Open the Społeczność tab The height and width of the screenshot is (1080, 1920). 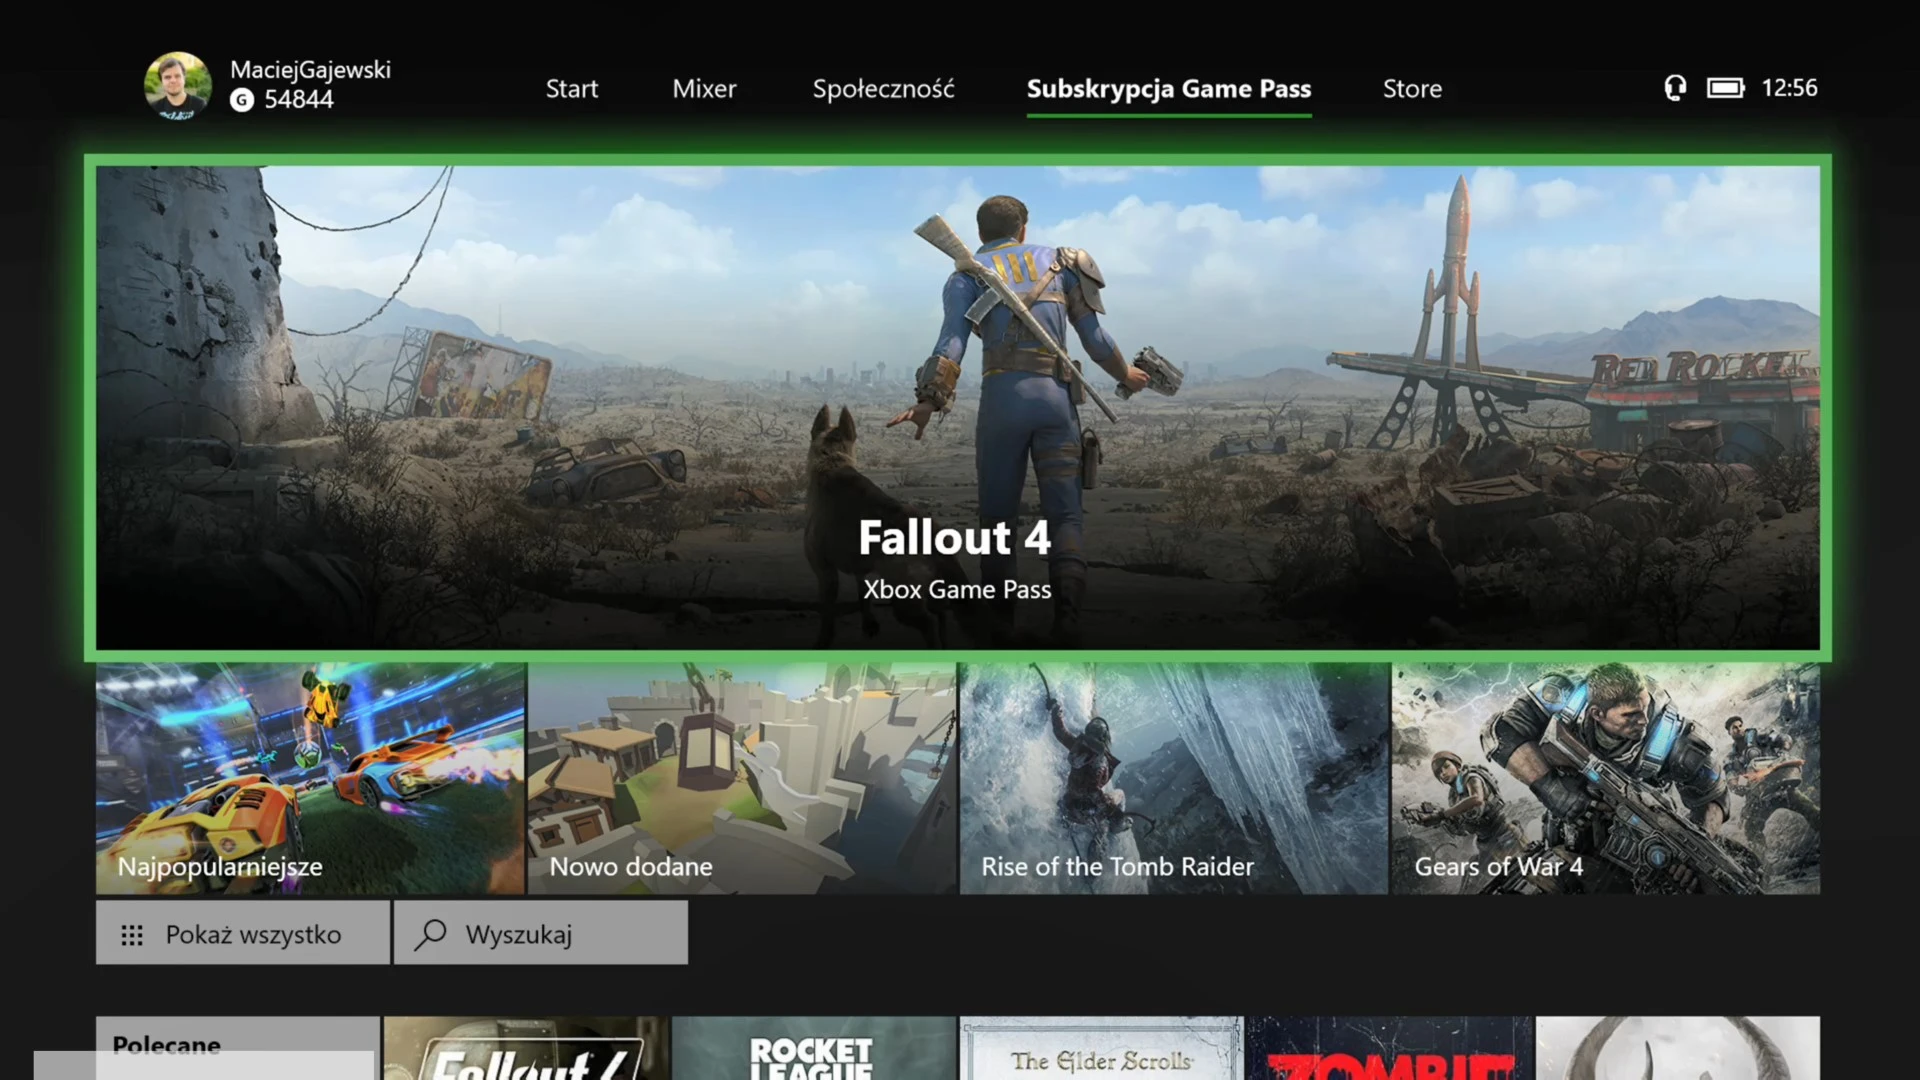[x=883, y=89]
